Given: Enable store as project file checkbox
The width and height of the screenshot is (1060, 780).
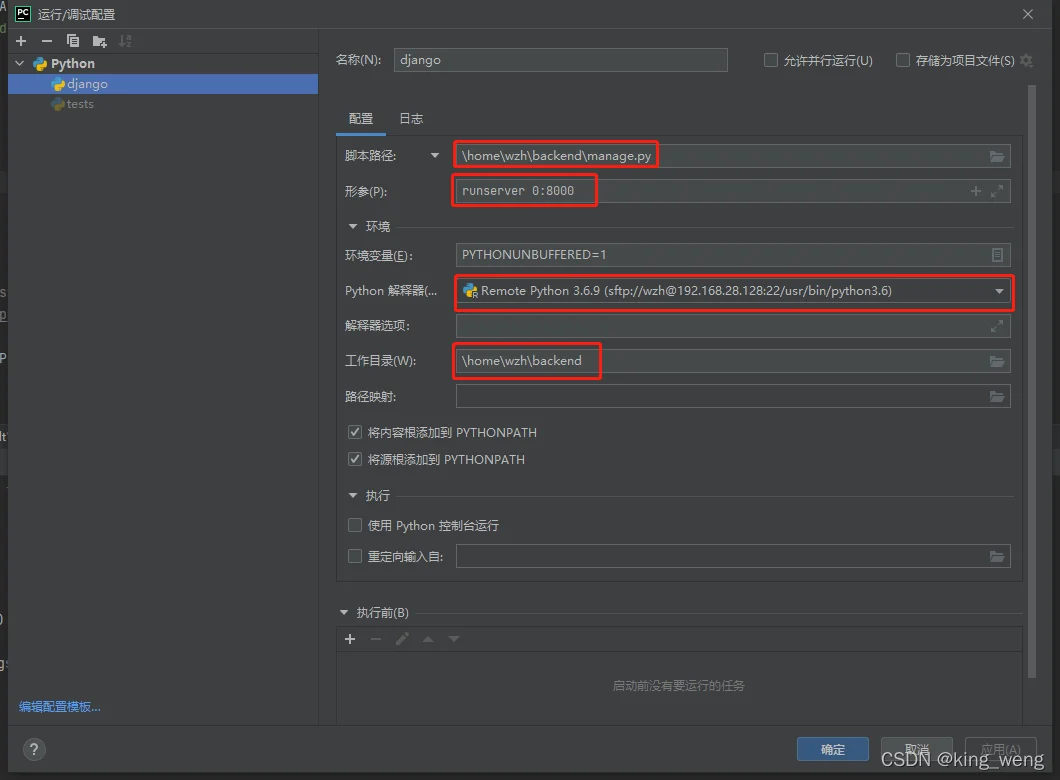Looking at the screenshot, I should click(x=902, y=60).
